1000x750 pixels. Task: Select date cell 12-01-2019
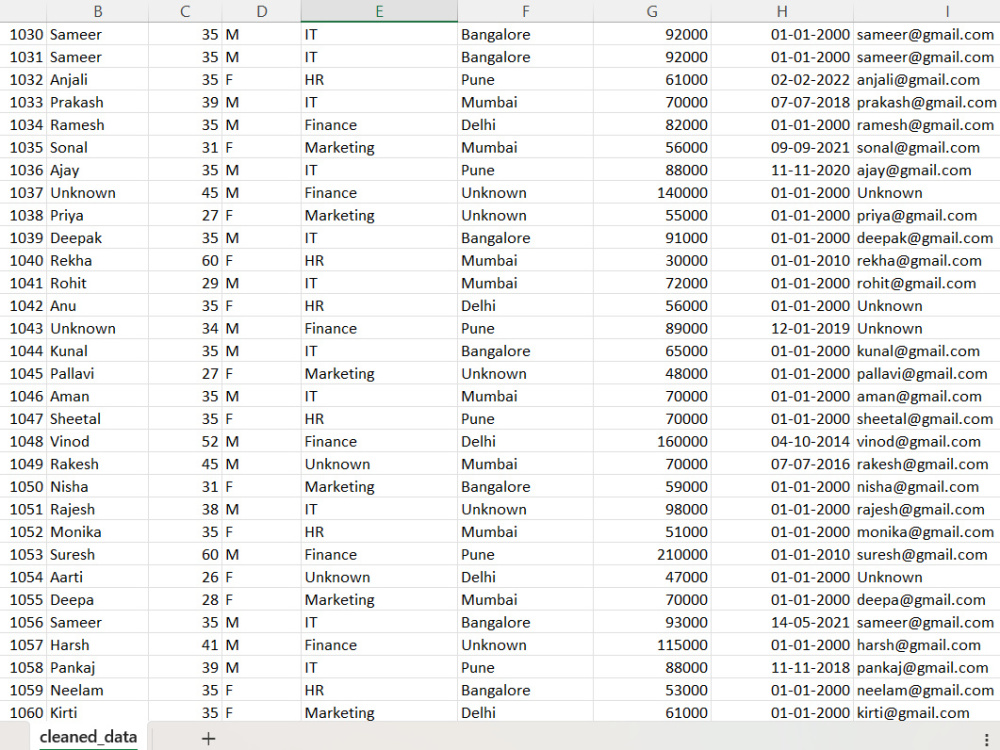pyautogui.click(x=782, y=328)
